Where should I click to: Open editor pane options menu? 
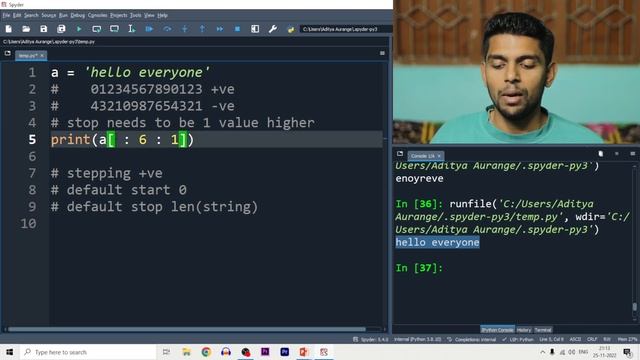click(x=382, y=53)
